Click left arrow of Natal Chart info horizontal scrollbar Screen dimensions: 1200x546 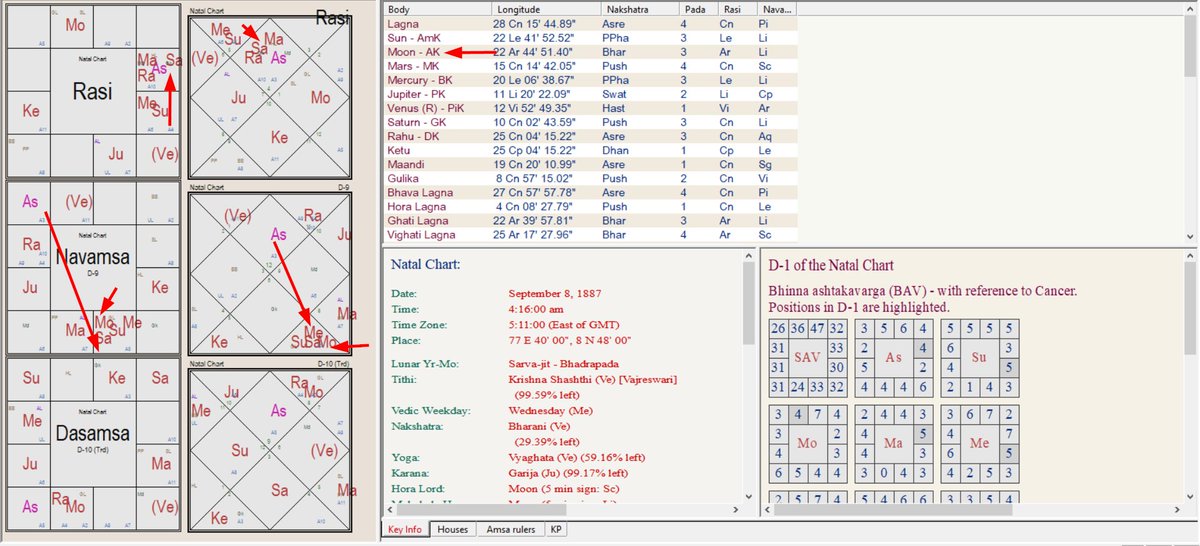click(x=391, y=510)
